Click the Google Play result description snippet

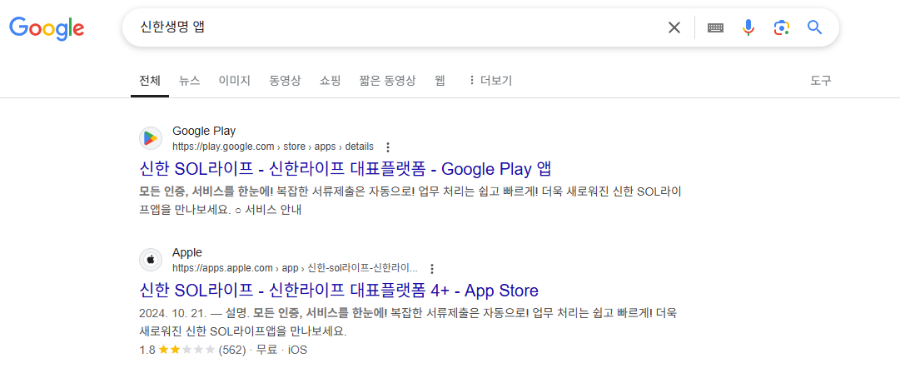pos(410,200)
